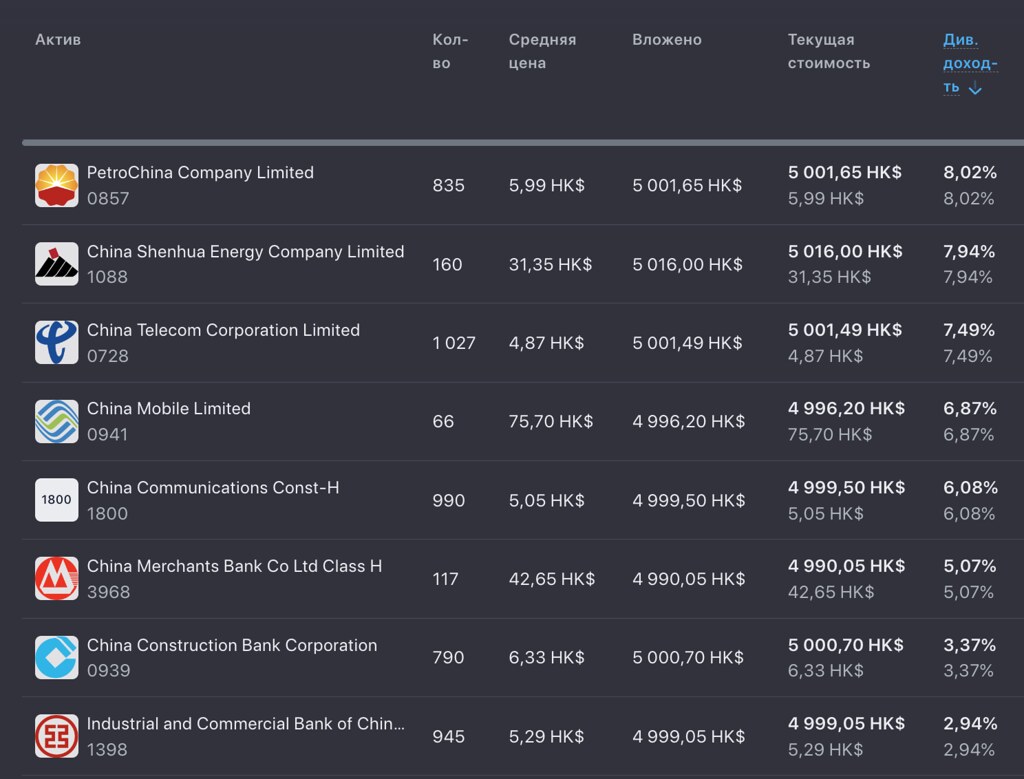
Task: Click ticker 0941
Action: tap(107, 434)
